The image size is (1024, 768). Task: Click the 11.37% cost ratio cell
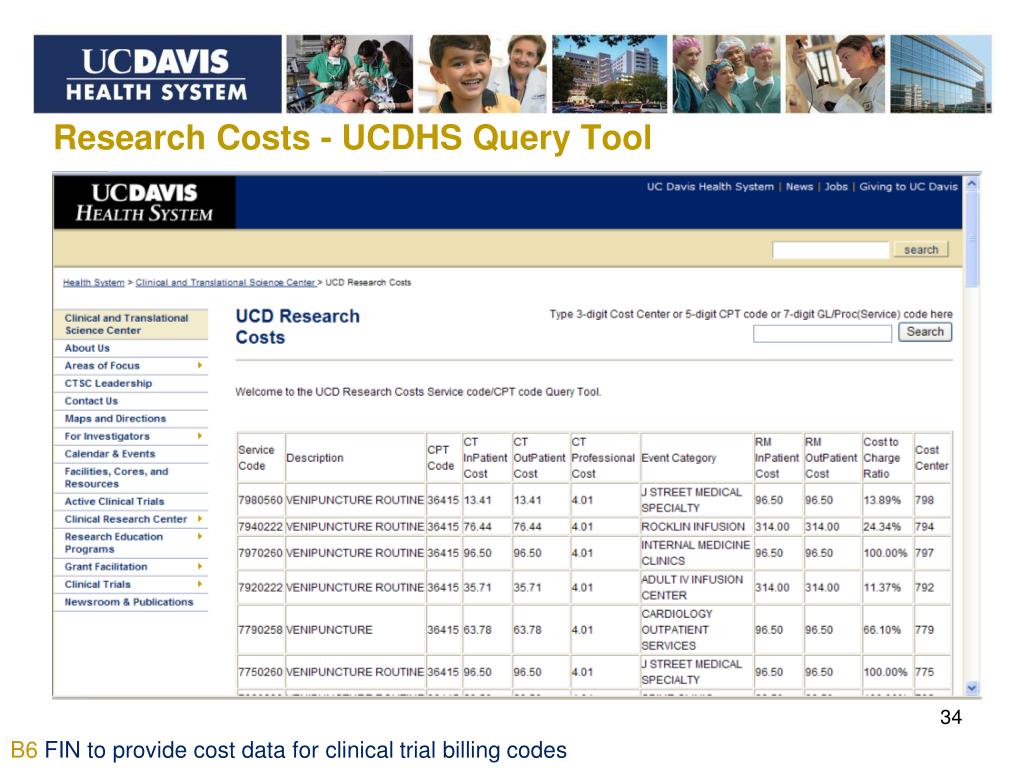point(886,588)
